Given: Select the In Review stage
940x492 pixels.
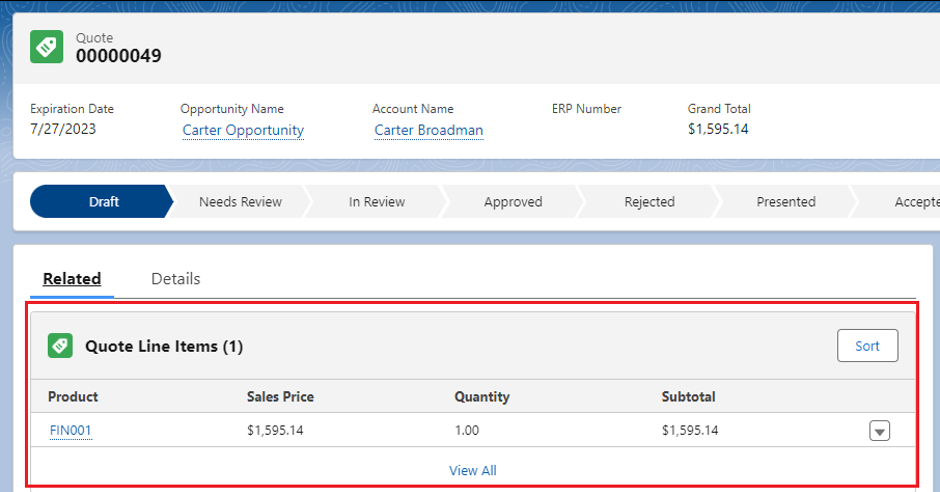Looking at the screenshot, I should coord(376,202).
